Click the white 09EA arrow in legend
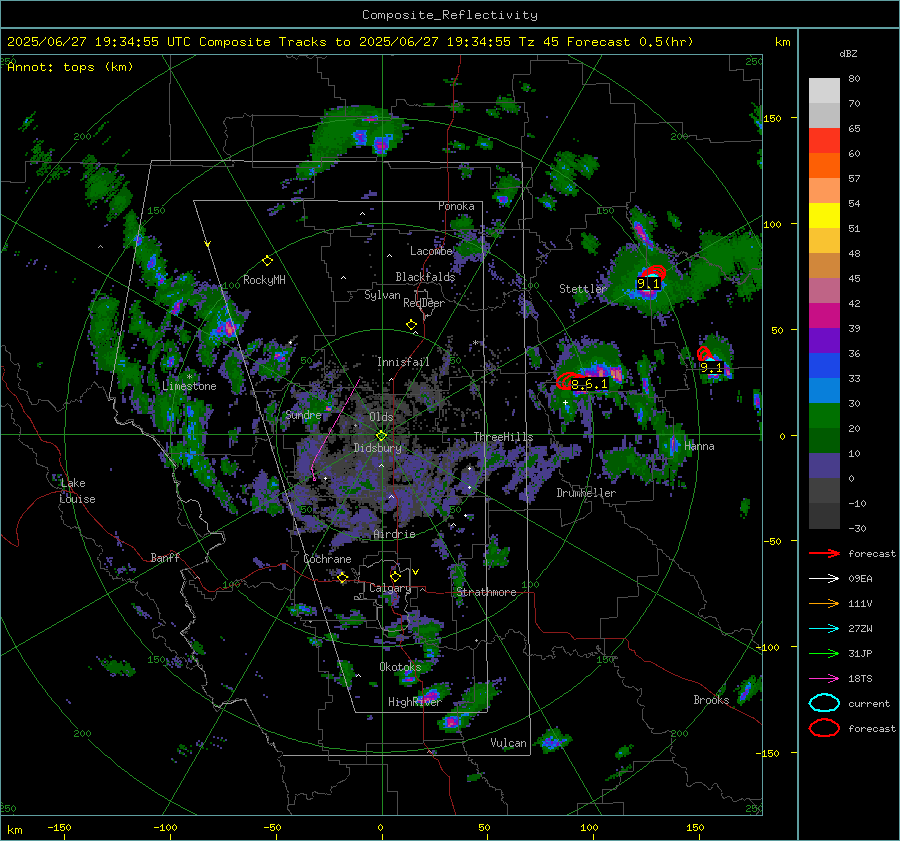This screenshot has width=900, height=841. click(824, 579)
